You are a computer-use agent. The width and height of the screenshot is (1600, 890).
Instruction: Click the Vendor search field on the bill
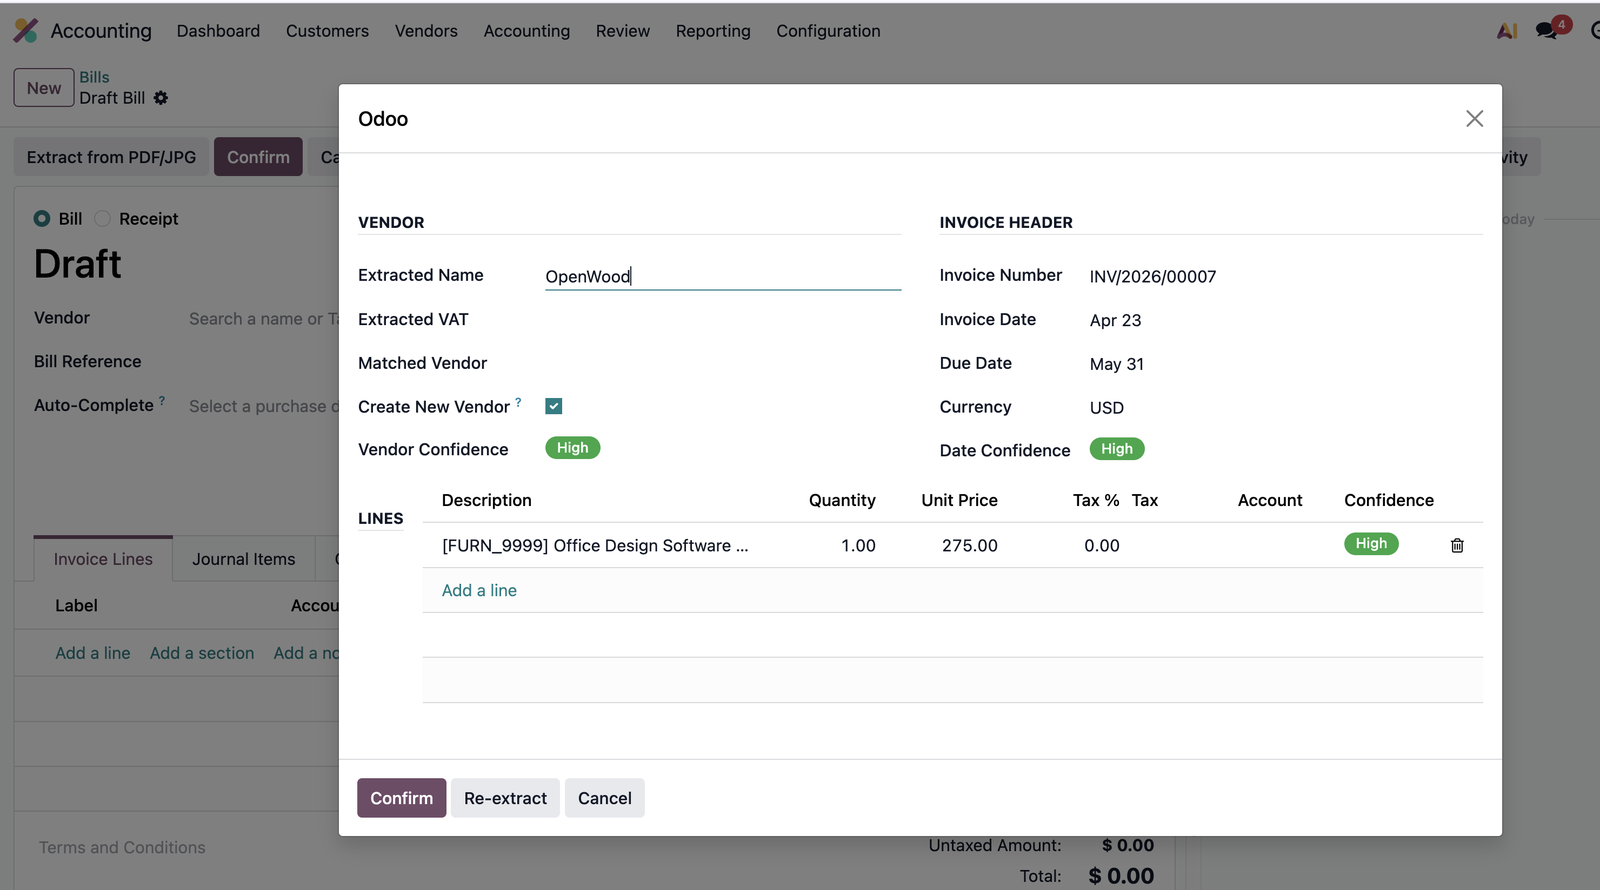pyautogui.click(x=264, y=319)
